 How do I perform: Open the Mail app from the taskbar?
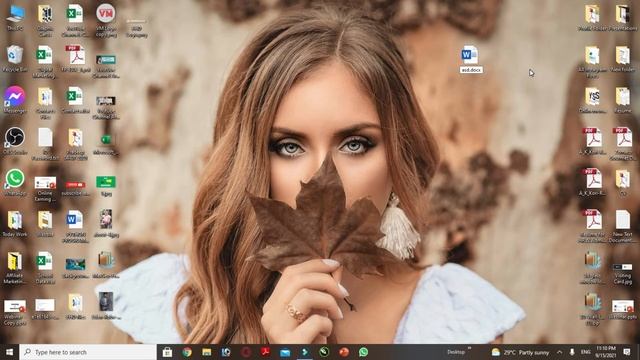point(285,352)
